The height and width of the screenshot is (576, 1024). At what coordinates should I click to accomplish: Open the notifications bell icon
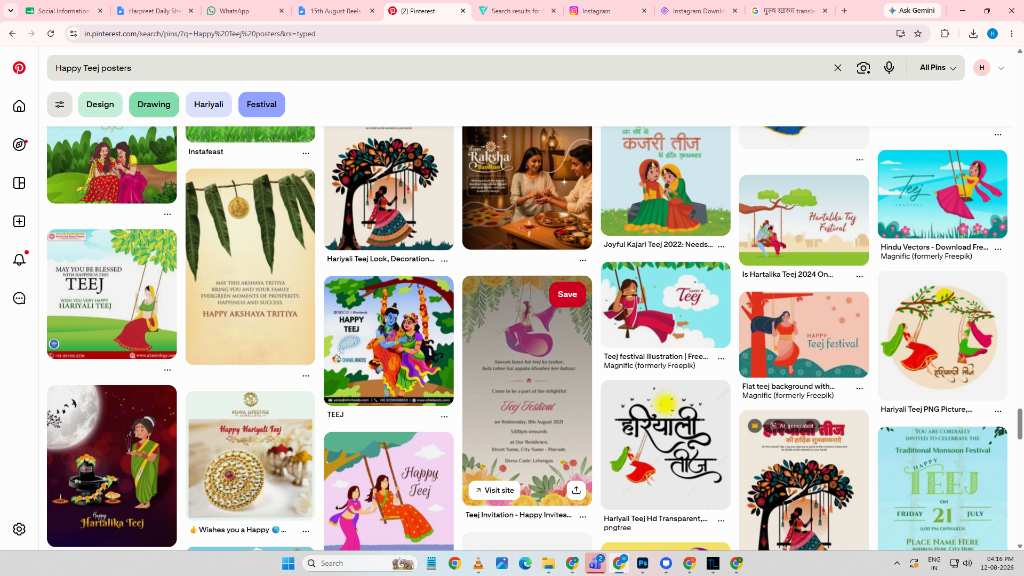19,260
